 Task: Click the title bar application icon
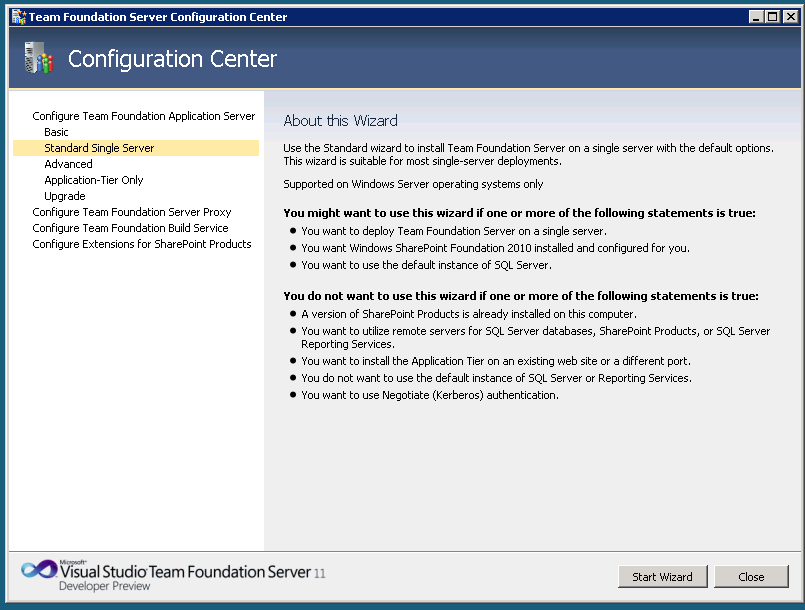point(18,17)
